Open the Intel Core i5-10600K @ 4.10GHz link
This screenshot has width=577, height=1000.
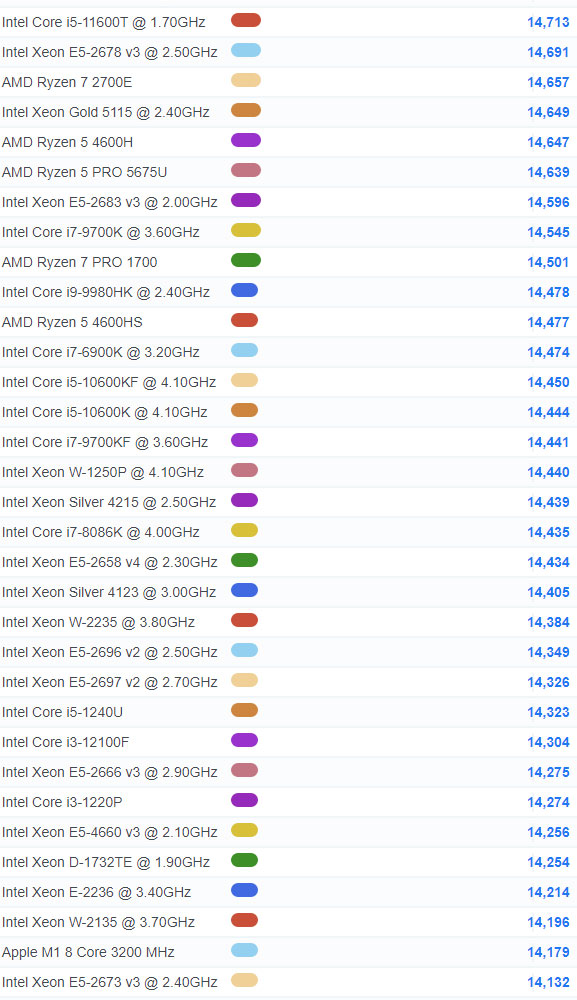105,412
